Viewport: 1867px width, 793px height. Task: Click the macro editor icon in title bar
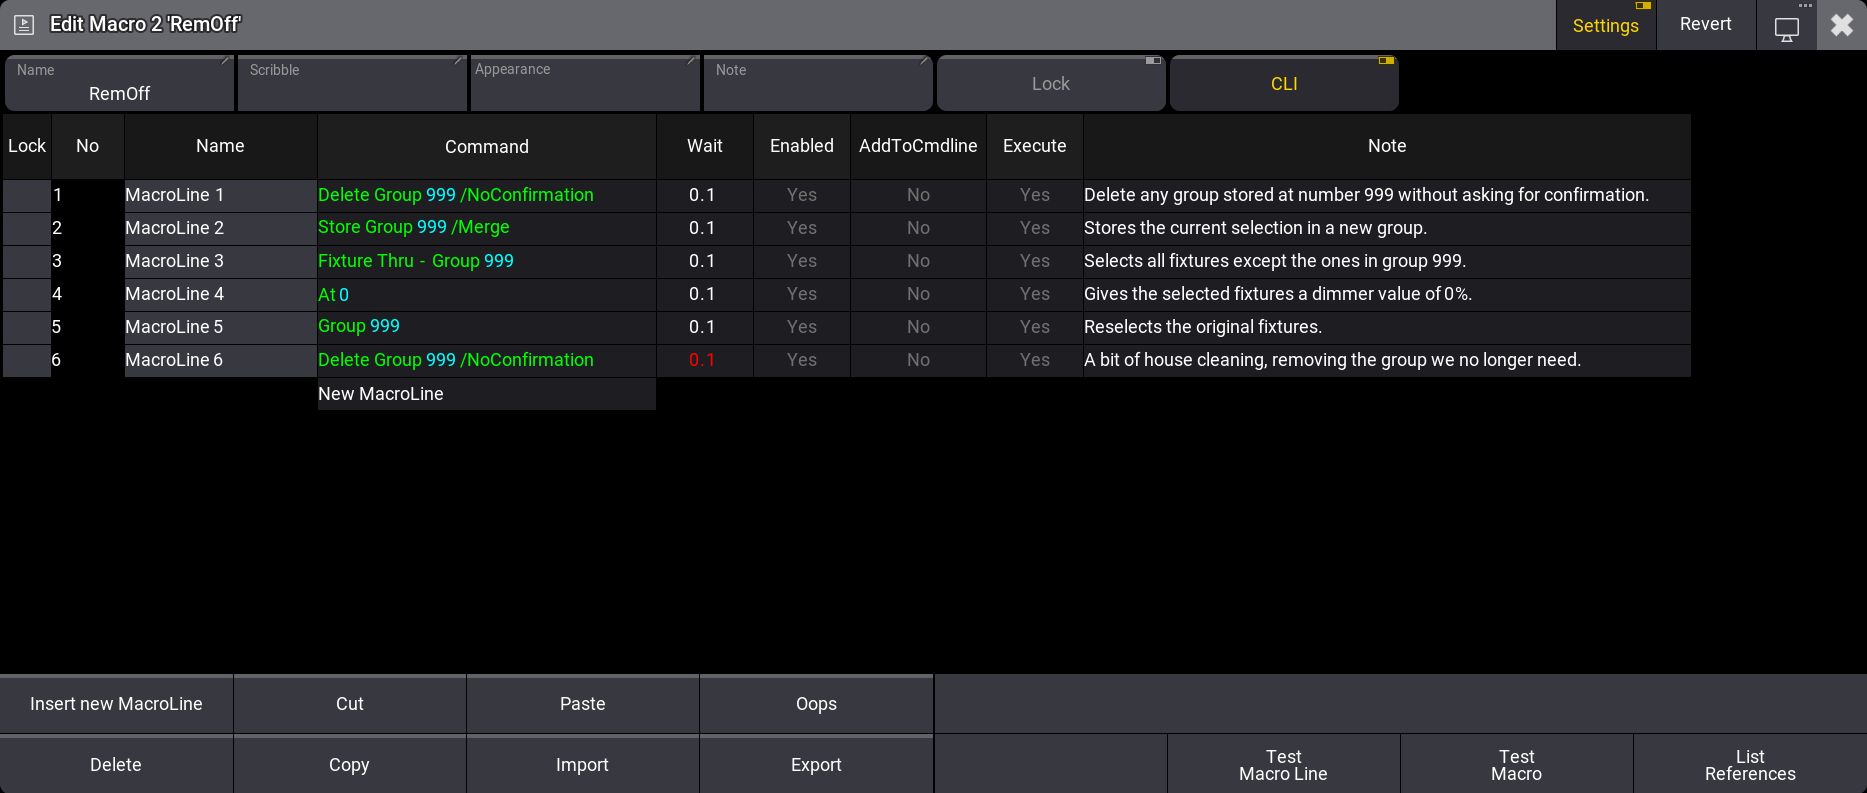pyautogui.click(x=24, y=25)
